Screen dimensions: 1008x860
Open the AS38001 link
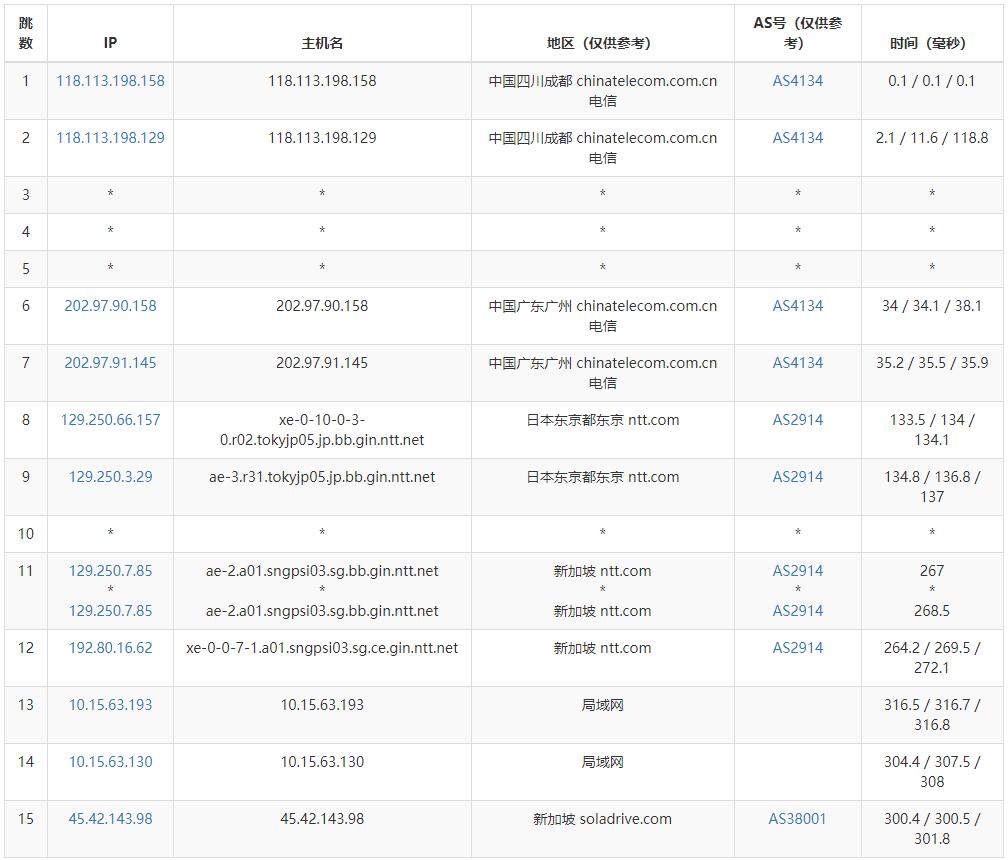pyautogui.click(x=798, y=819)
